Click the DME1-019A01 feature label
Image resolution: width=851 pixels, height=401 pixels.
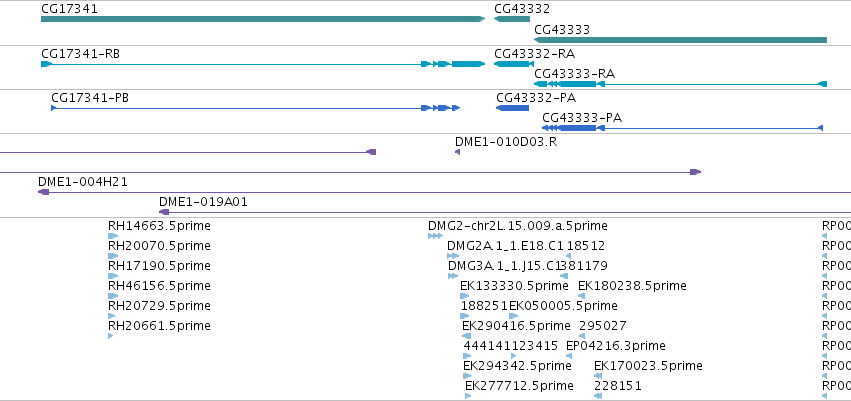pyautogui.click(x=204, y=202)
